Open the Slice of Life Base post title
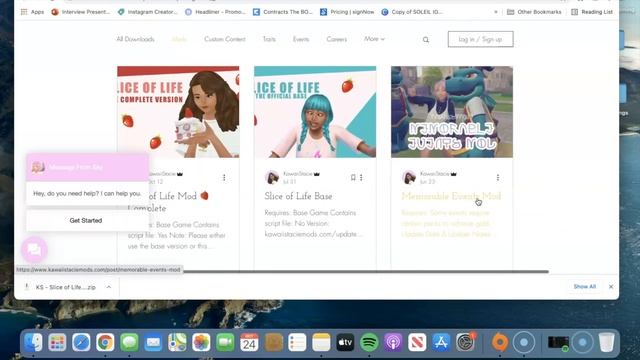The height and width of the screenshot is (360, 640). point(298,196)
